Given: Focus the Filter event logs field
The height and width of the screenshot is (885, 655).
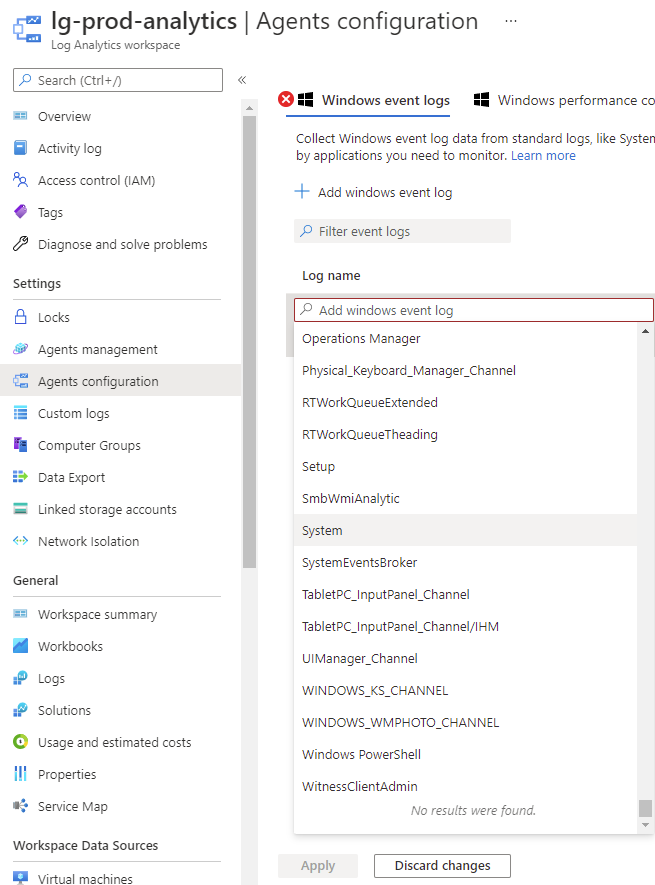Looking at the screenshot, I should (x=403, y=231).
